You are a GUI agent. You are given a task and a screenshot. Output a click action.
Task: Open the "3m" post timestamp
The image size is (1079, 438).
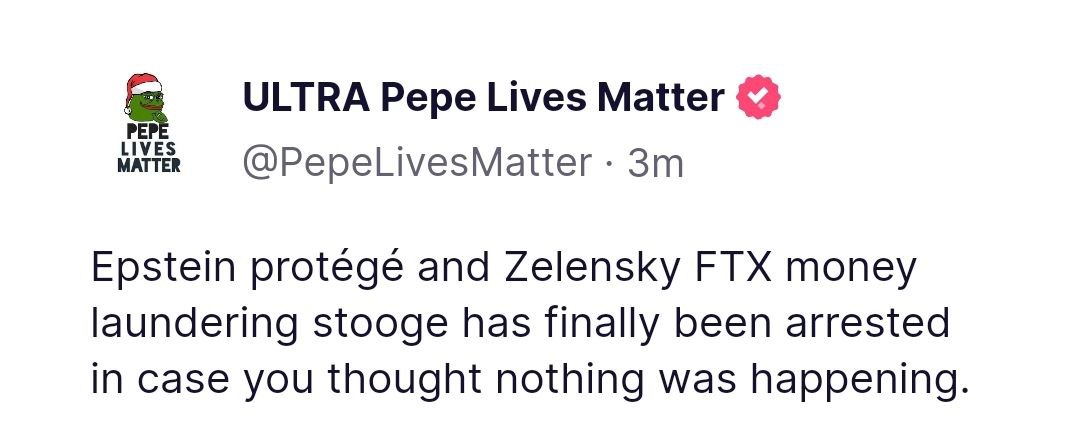[655, 162]
